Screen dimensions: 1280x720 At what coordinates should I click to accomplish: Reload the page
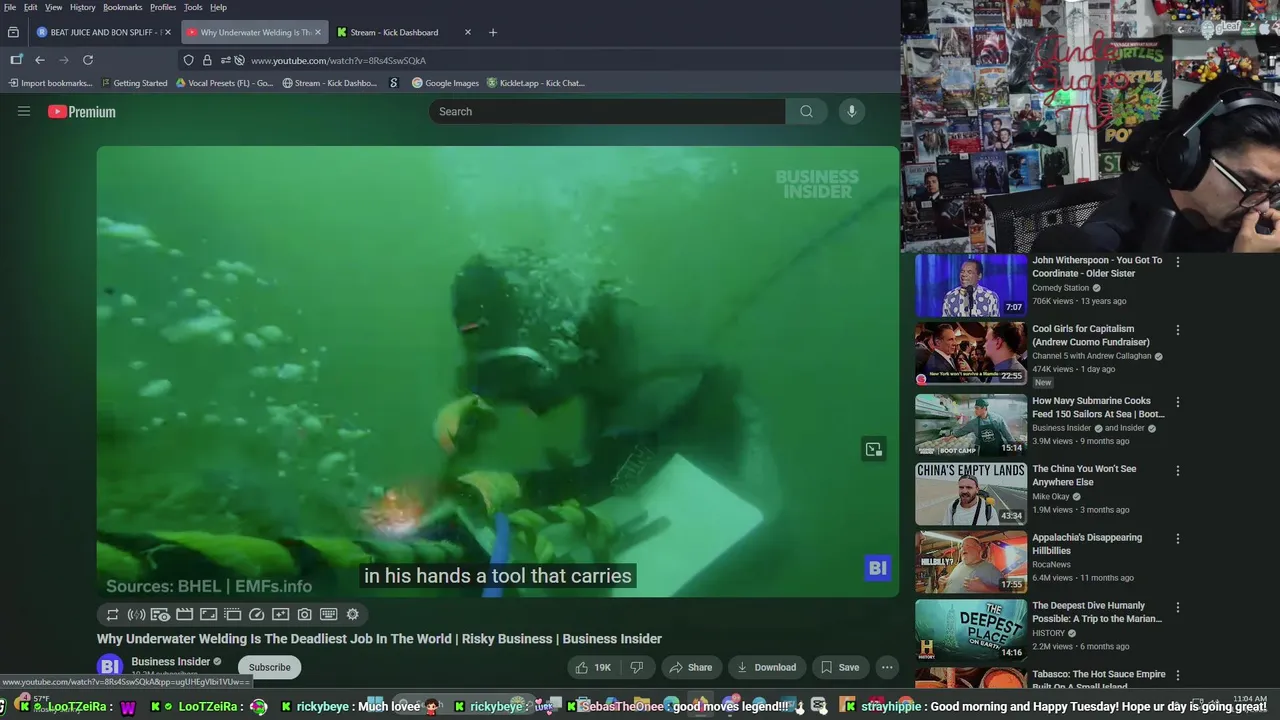tap(88, 60)
